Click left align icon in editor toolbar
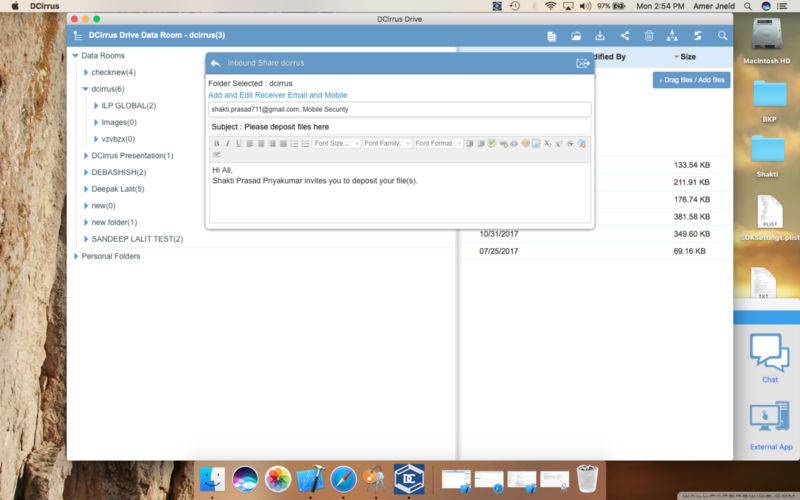The width and height of the screenshot is (800, 500). click(x=250, y=143)
